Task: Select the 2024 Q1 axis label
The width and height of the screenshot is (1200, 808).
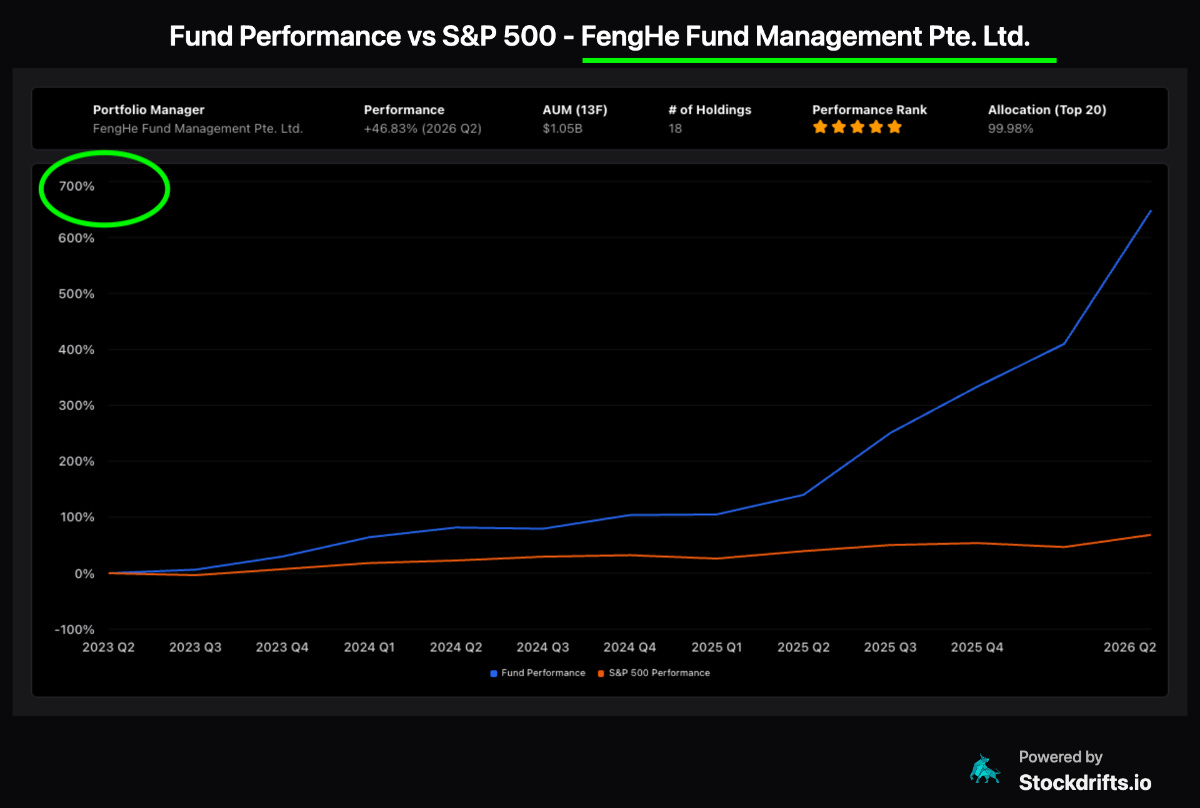Action: point(369,647)
